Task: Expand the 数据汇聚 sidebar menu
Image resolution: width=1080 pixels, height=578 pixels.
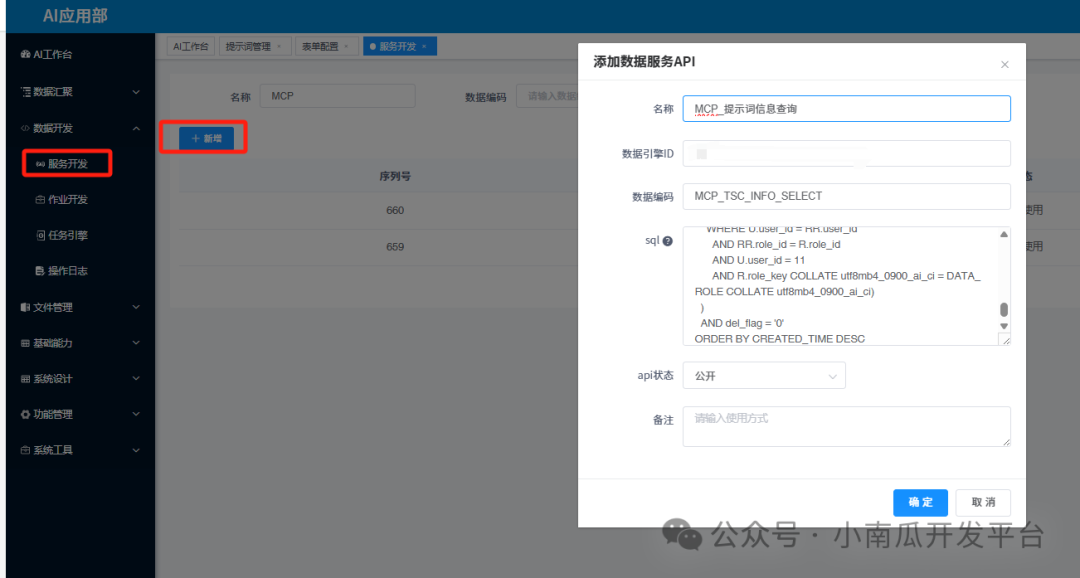Action: pyautogui.click(x=136, y=92)
